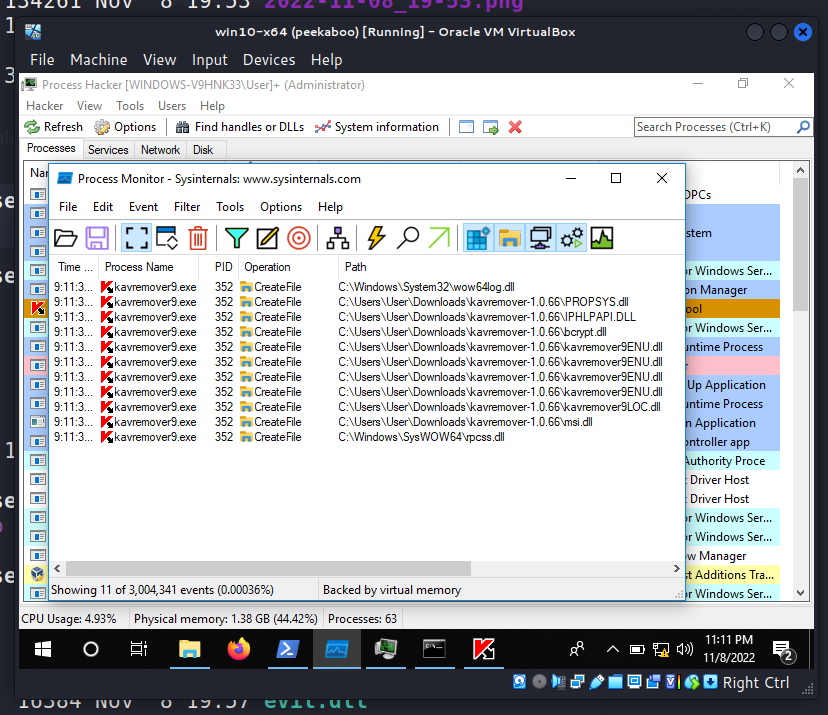
Task: Toggle Show Profiling Events filter
Action: (x=602, y=238)
